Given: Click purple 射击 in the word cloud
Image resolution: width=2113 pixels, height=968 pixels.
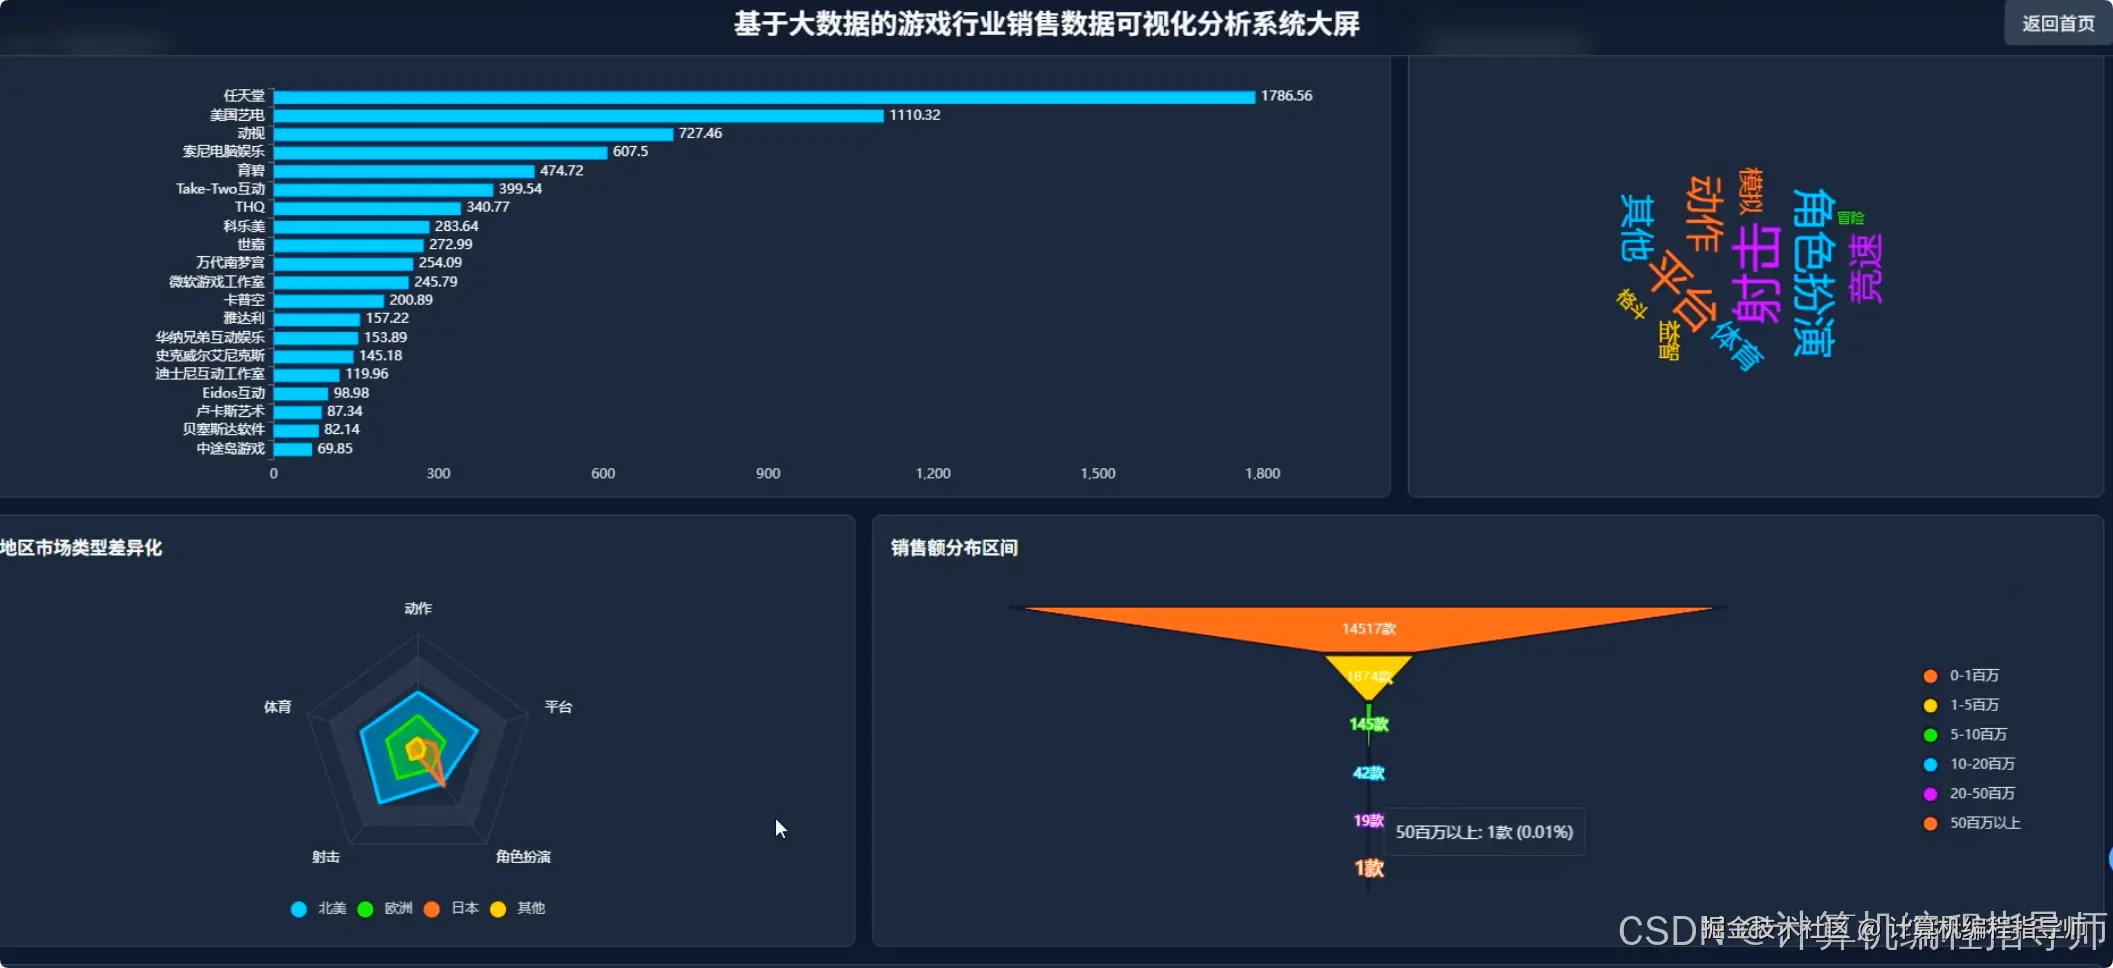Looking at the screenshot, I should 1756,274.
